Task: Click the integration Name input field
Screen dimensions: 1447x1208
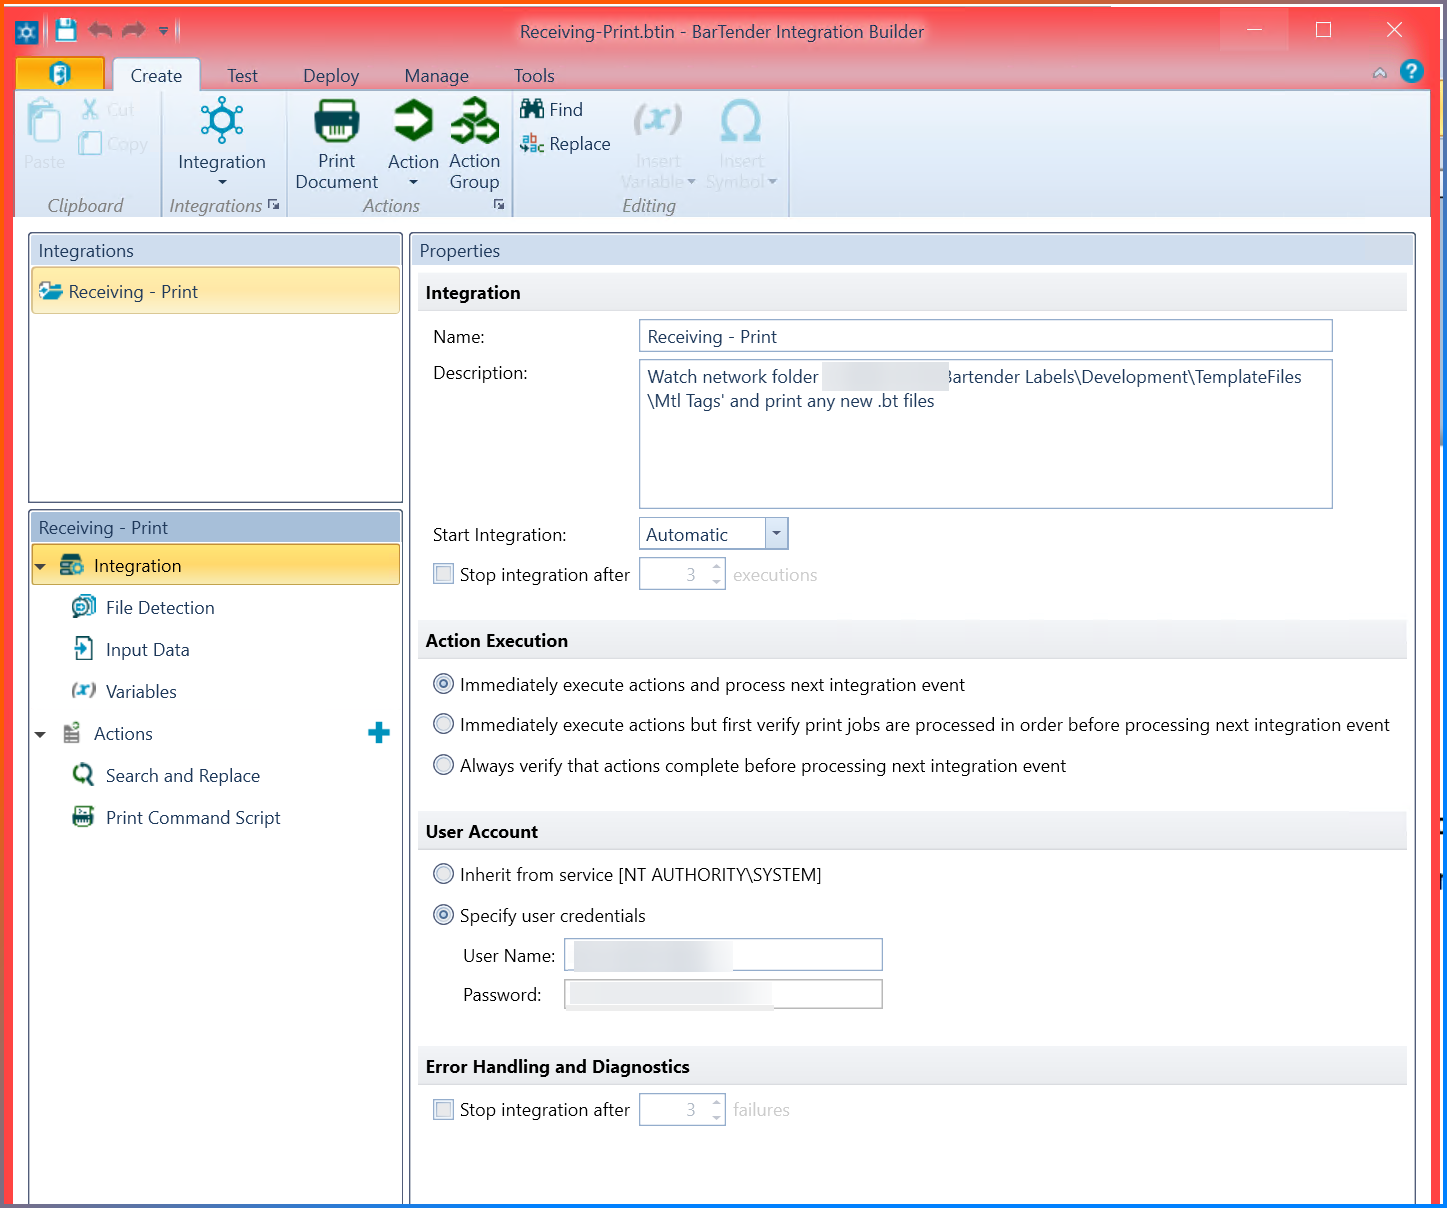Action: [x=985, y=336]
